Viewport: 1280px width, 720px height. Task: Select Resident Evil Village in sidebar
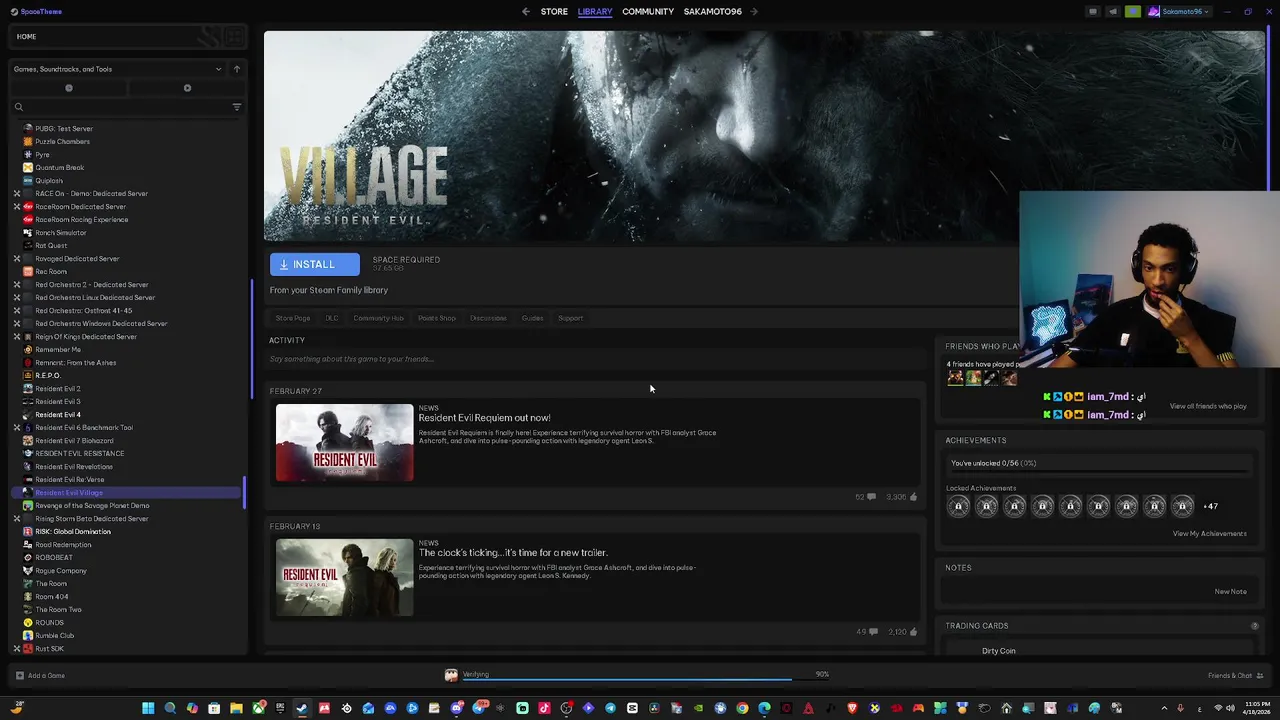coord(68,493)
